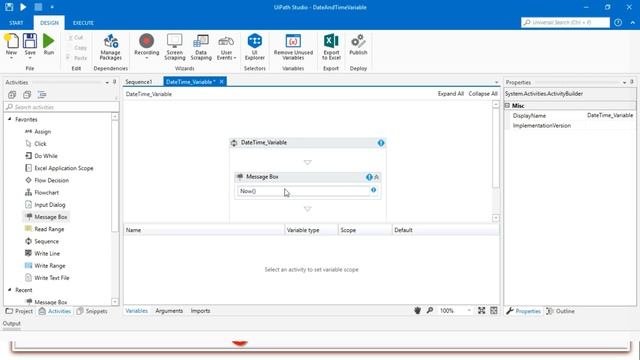Open Screen Scraping wizard
This screenshot has width=640, height=360.
[x=175, y=47]
